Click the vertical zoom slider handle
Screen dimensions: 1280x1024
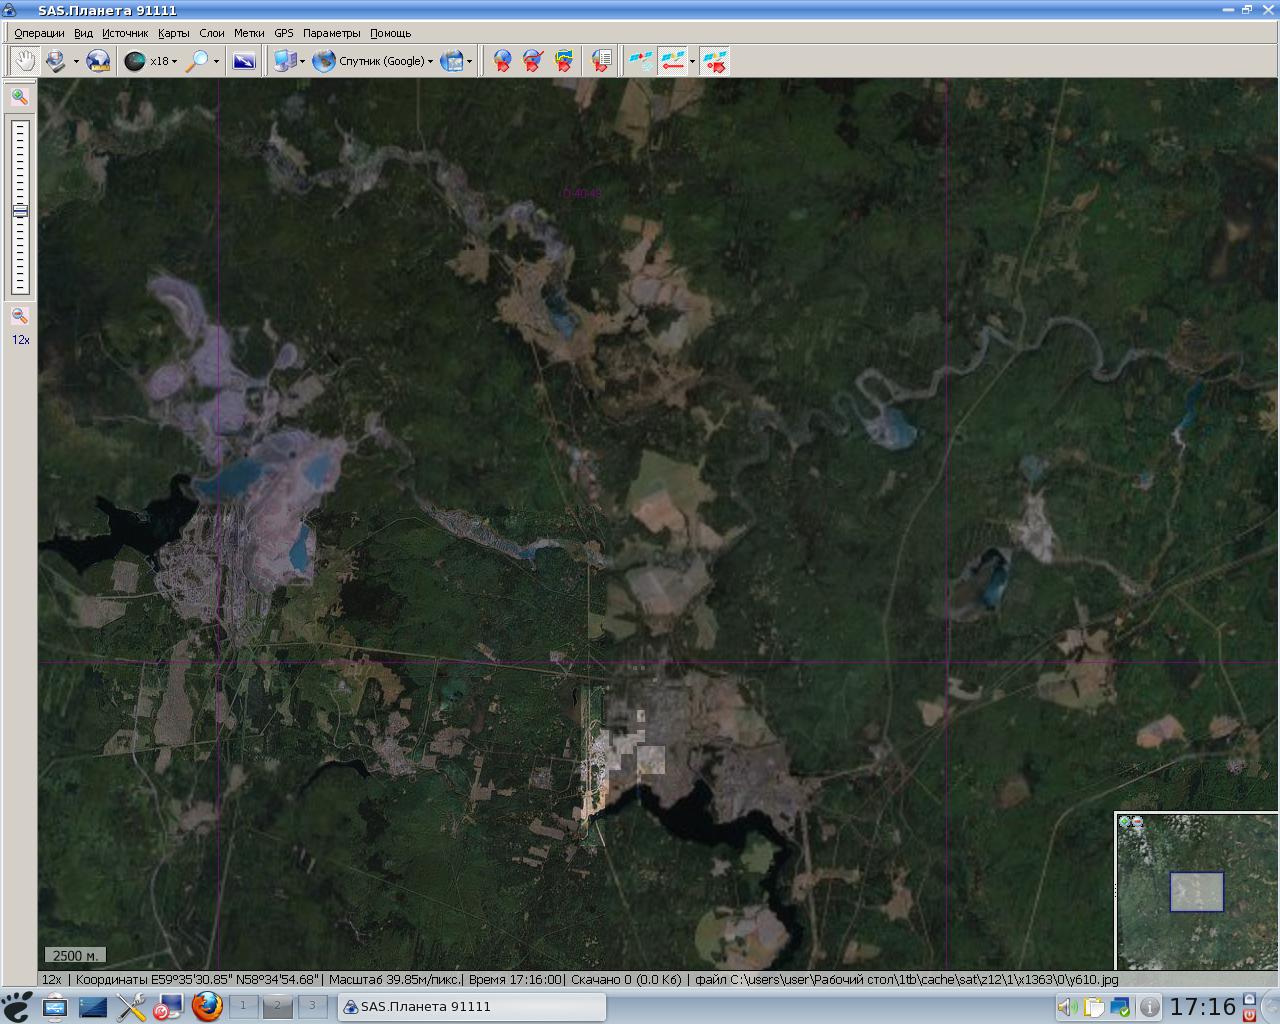(20, 211)
